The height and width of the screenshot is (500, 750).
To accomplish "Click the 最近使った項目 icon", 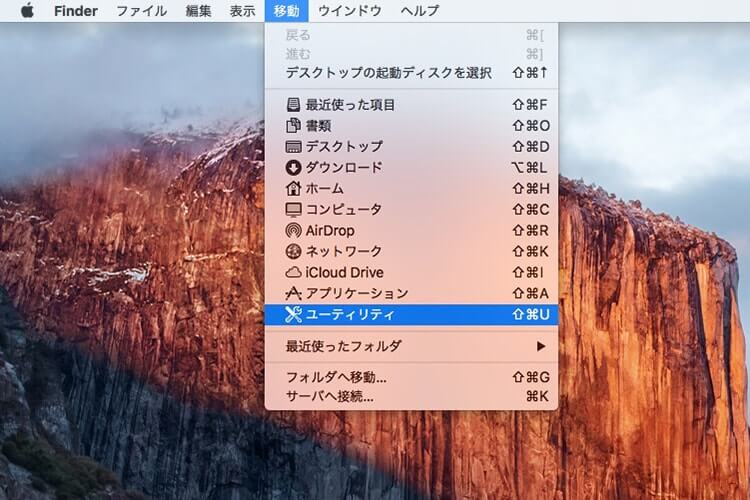I will 293,104.
